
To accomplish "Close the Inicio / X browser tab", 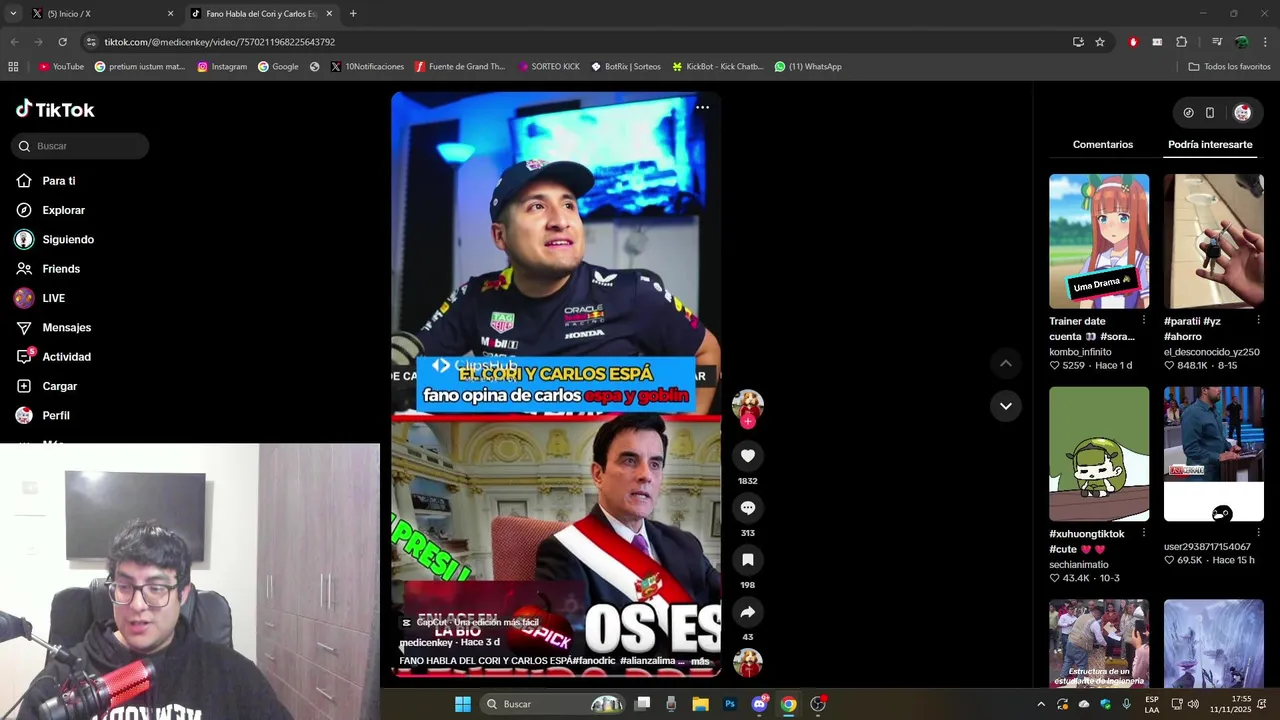I will pos(170,14).
